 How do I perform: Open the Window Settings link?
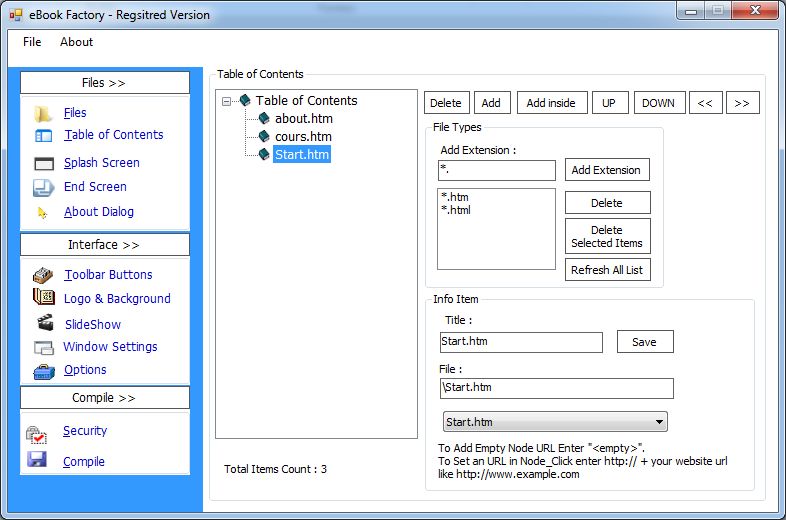[110, 347]
